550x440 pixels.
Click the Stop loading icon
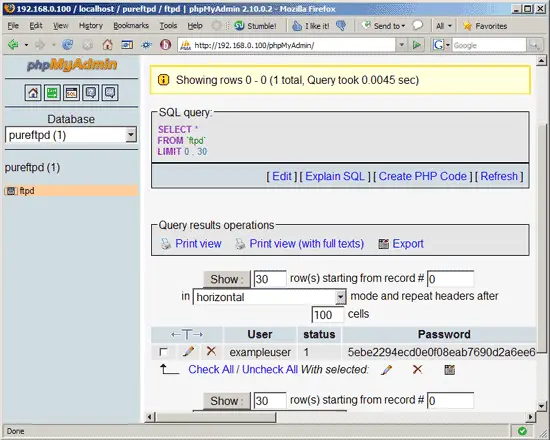coord(87,45)
